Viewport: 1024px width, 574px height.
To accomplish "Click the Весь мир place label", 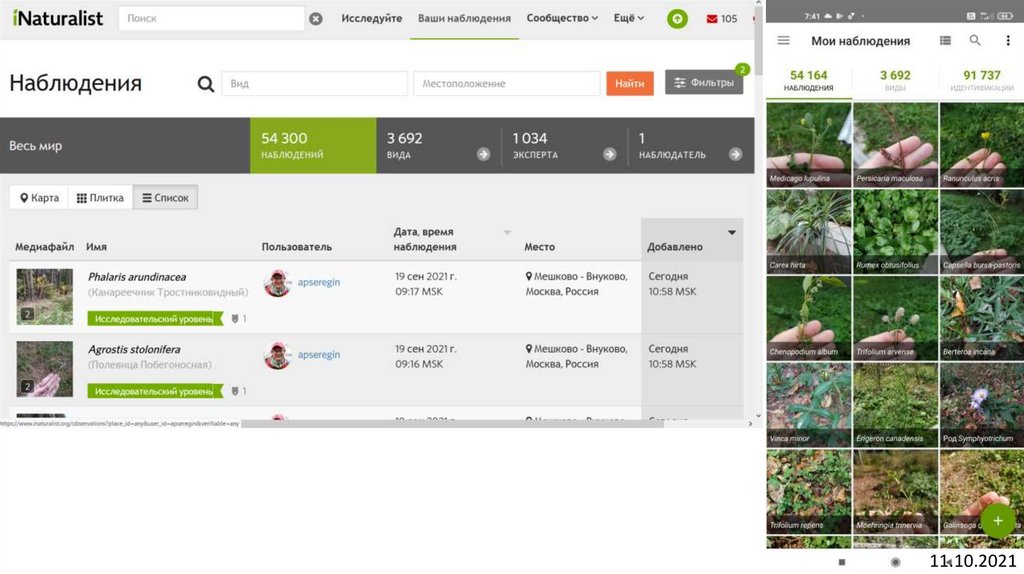I will [35, 146].
